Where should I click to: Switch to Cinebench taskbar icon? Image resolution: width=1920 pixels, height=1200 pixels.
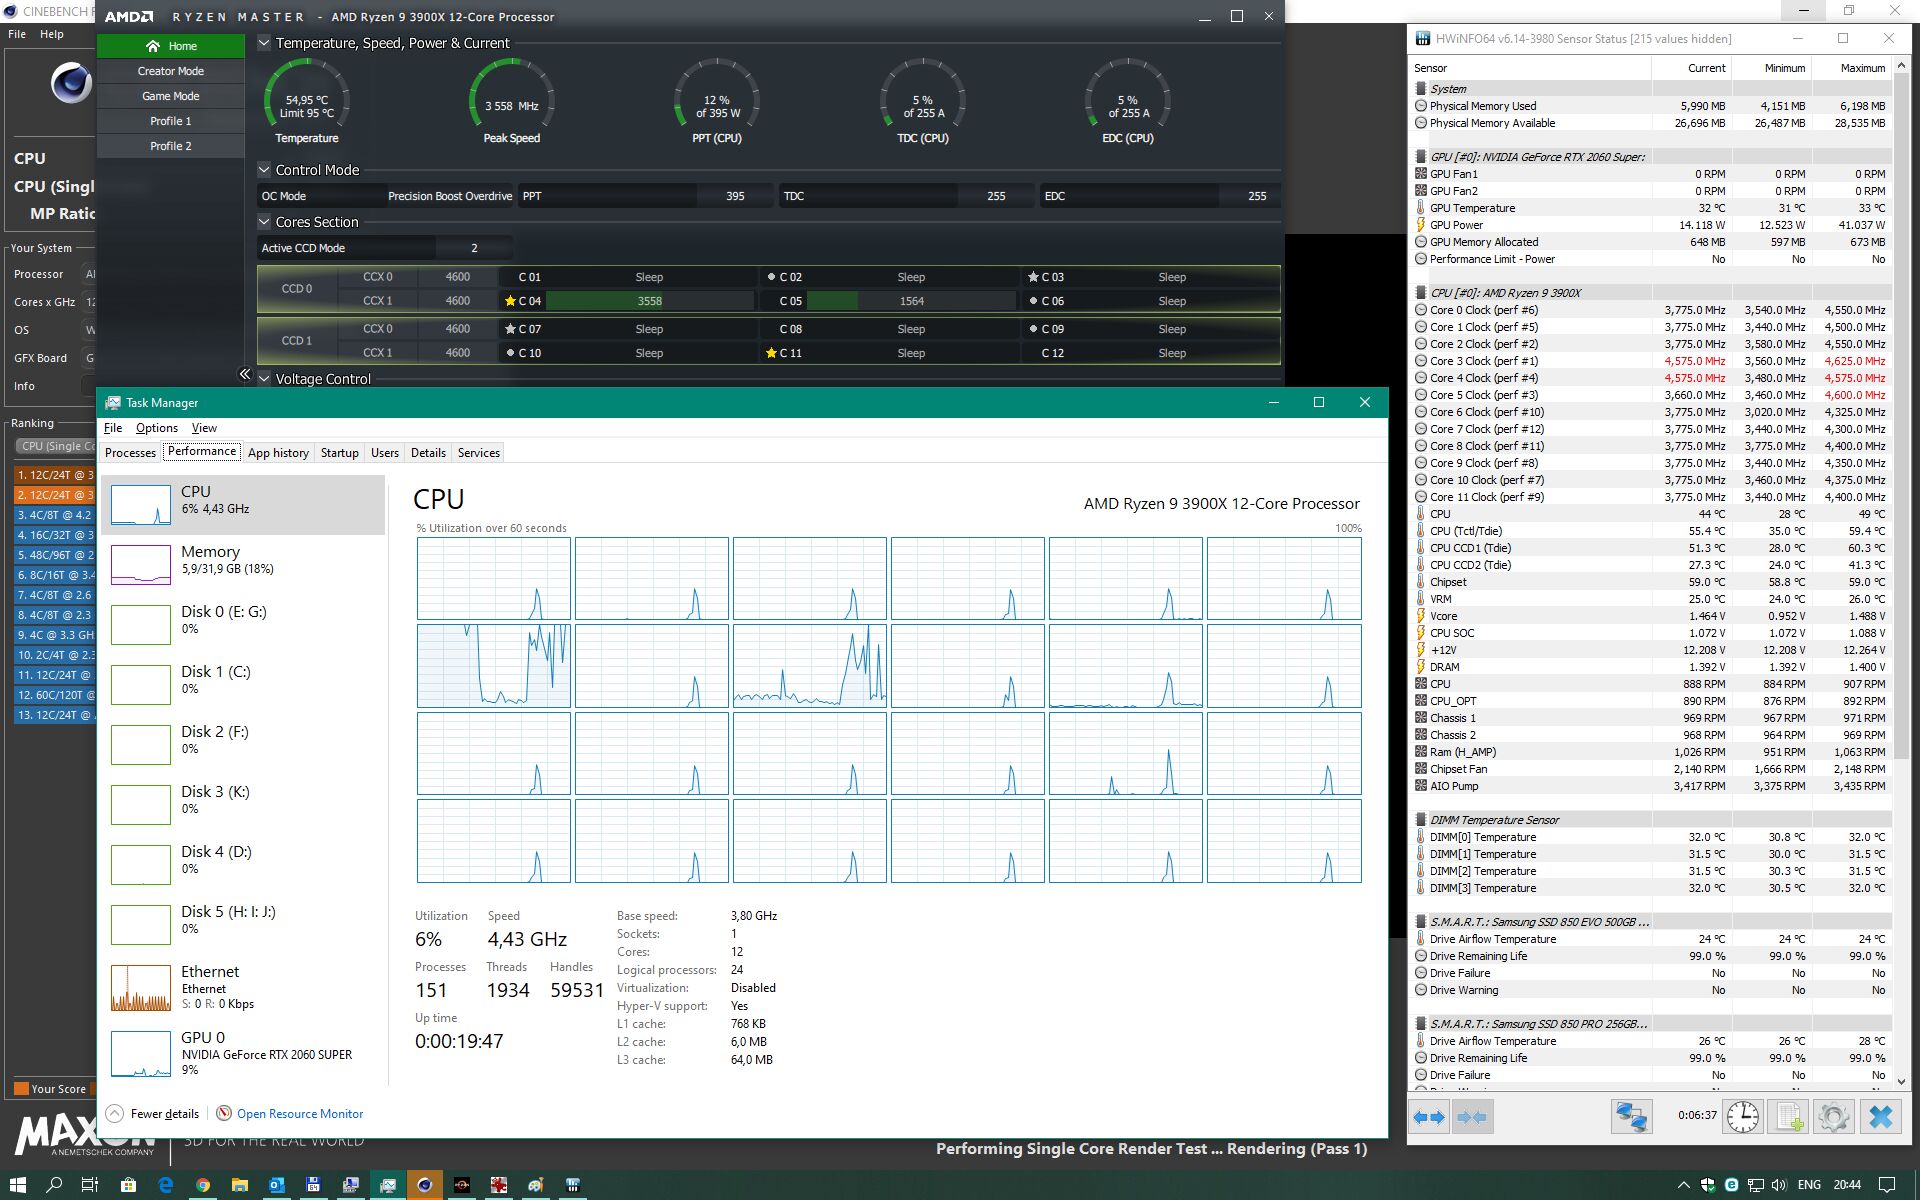point(425,1185)
